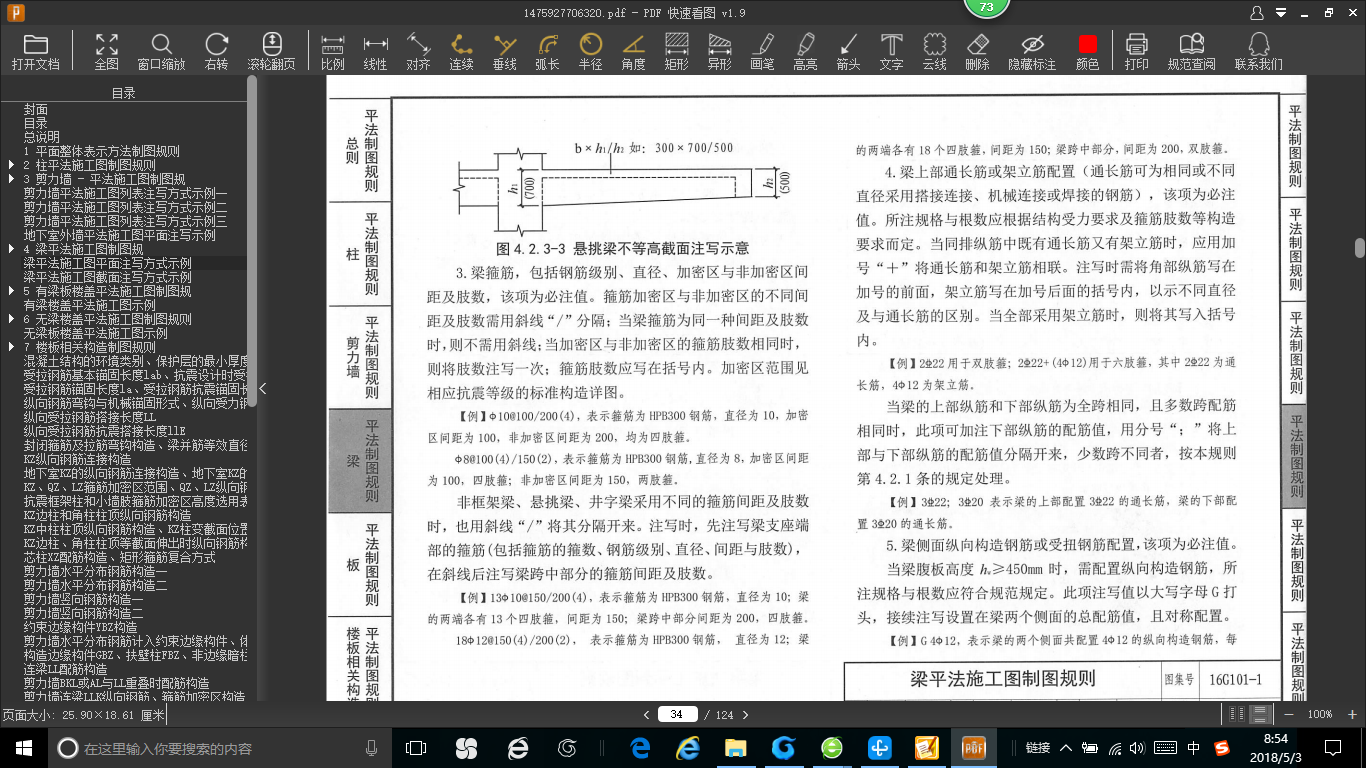The width and height of the screenshot is (1366, 768).
Task: Expand the 梁平法施工图制图规则 tree item
Action: point(11,249)
